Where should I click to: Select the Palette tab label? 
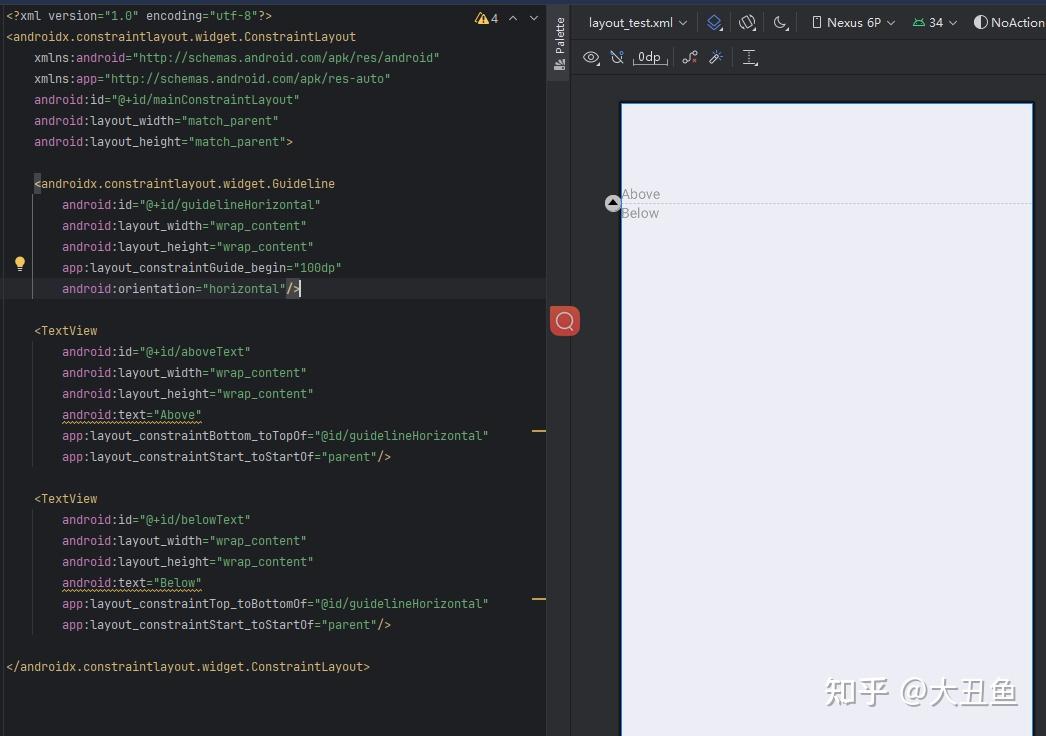tap(558, 39)
